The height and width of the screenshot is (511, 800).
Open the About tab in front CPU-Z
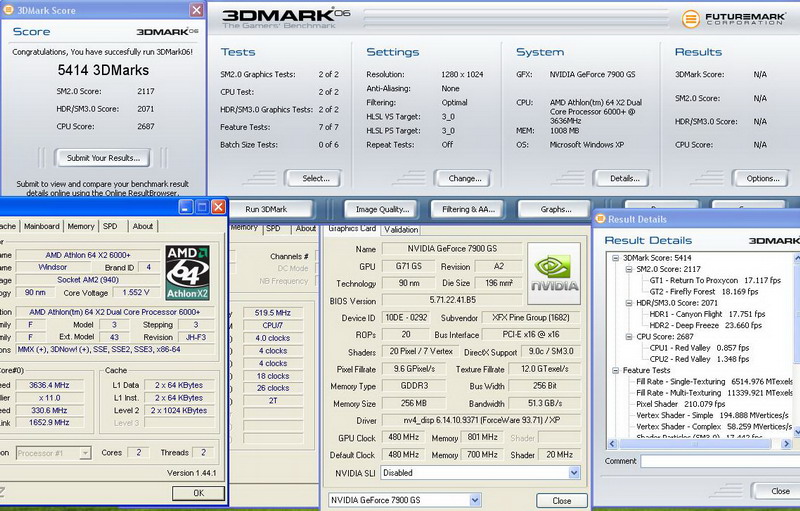(142, 226)
